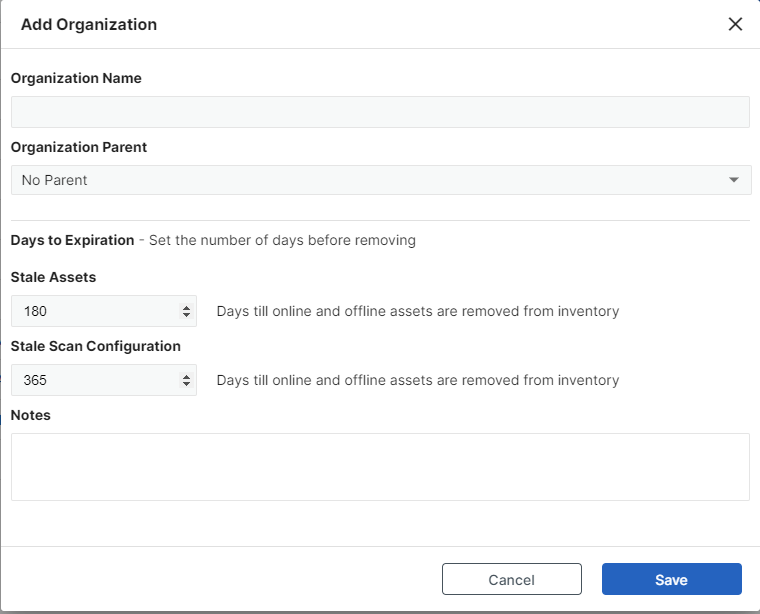Increase Stale Assets days with up arrow
The width and height of the screenshot is (760, 614).
tap(186, 307)
